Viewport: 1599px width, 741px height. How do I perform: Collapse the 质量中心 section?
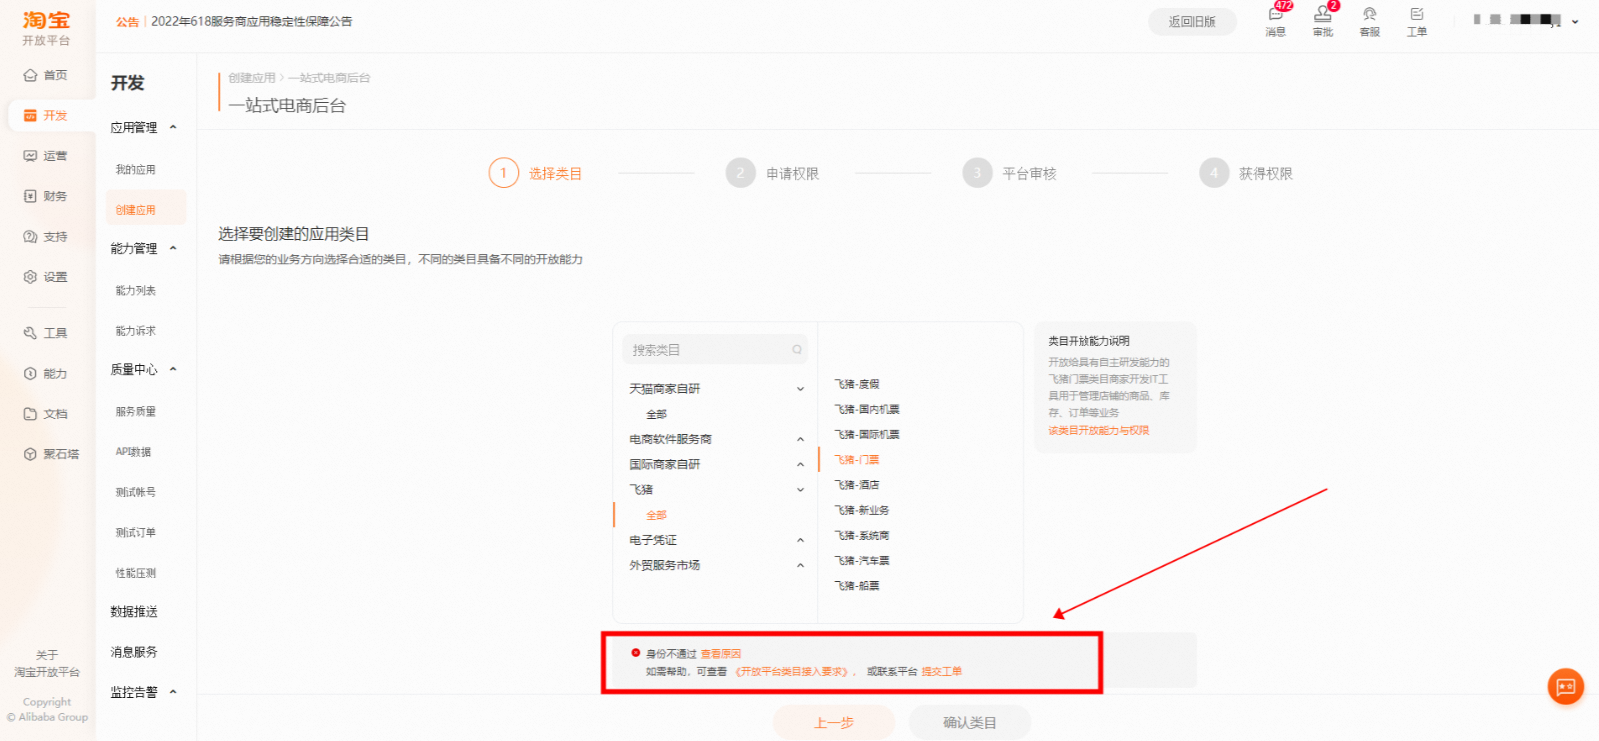tap(173, 369)
